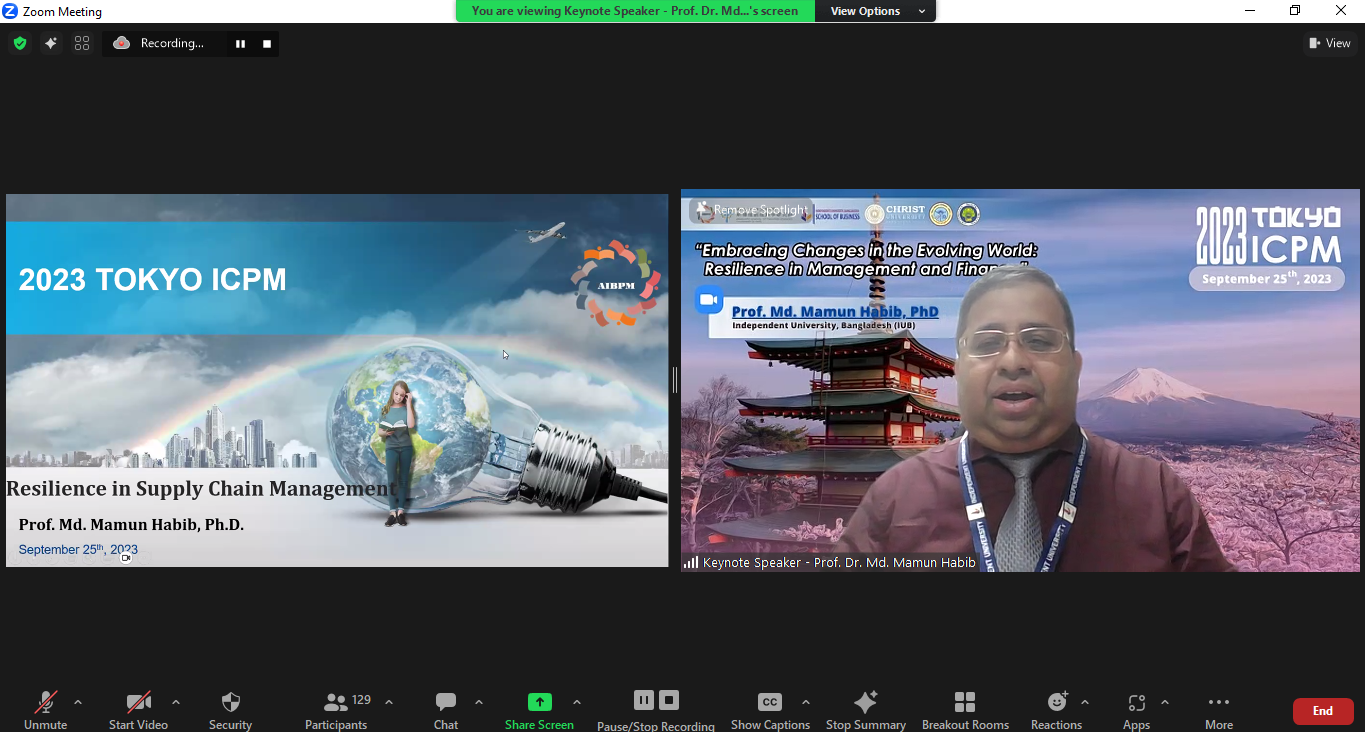Click the Stop Summary sparkle button
Image resolution: width=1365 pixels, height=732 pixels.
[866, 710]
